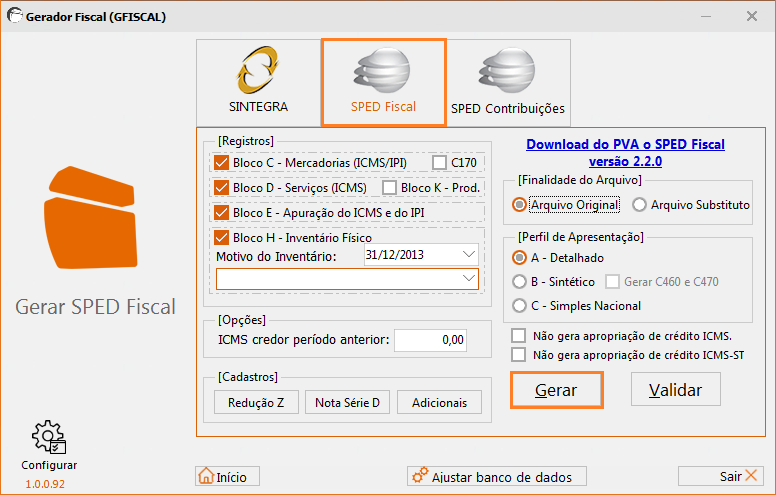Select the SPED Fiscal tab
The image size is (776, 495).
pos(384,83)
